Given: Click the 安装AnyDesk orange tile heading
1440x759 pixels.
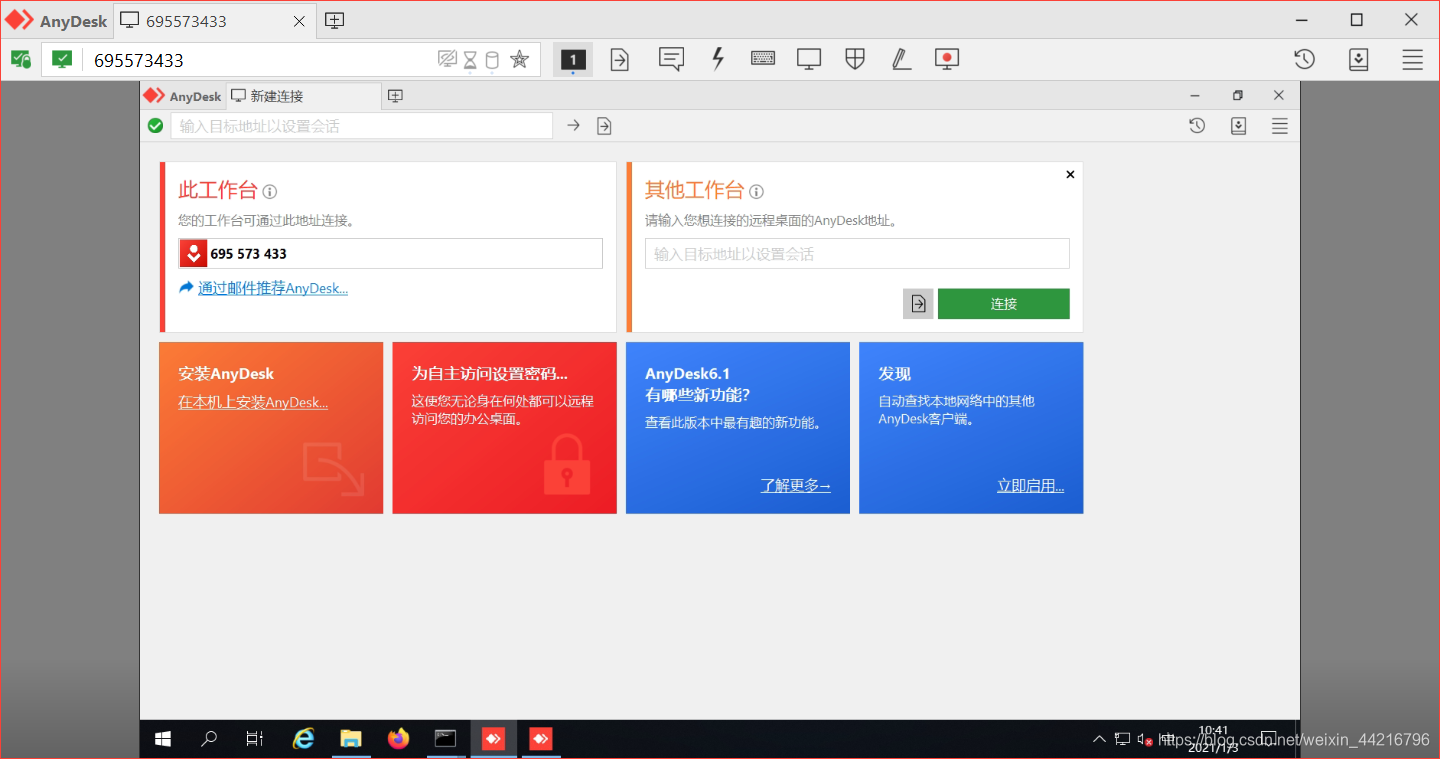Looking at the screenshot, I should pyautogui.click(x=226, y=373).
